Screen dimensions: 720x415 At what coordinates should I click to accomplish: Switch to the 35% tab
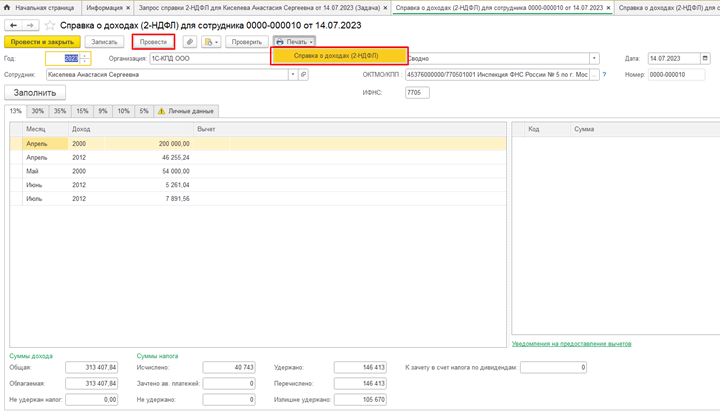click(60, 111)
